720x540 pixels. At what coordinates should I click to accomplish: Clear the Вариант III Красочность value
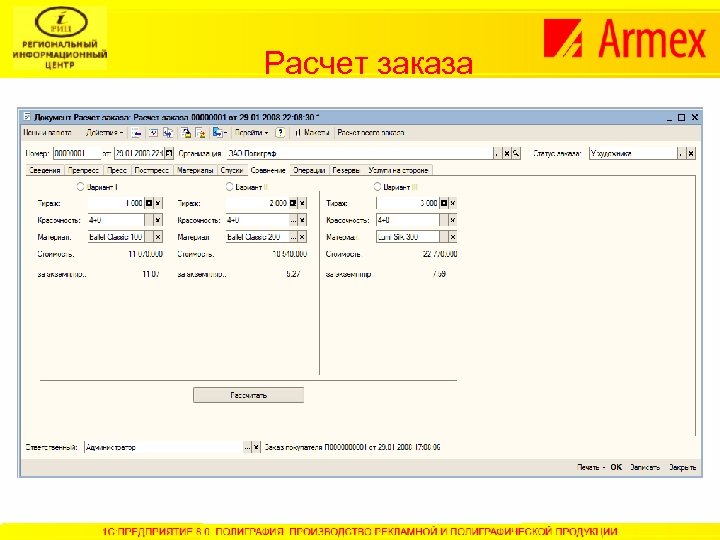[x=453, y=220]
